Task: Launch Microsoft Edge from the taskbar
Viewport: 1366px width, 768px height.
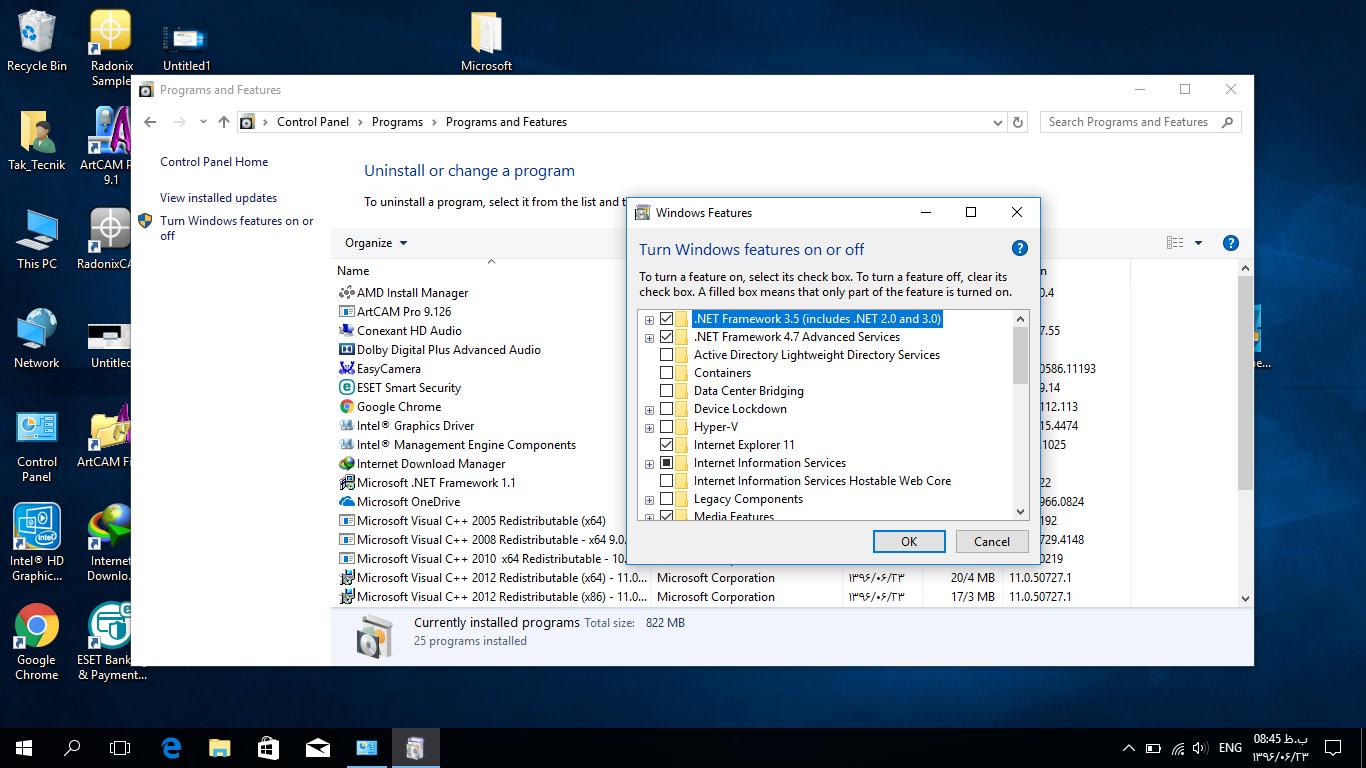Action: click(171, 748)
